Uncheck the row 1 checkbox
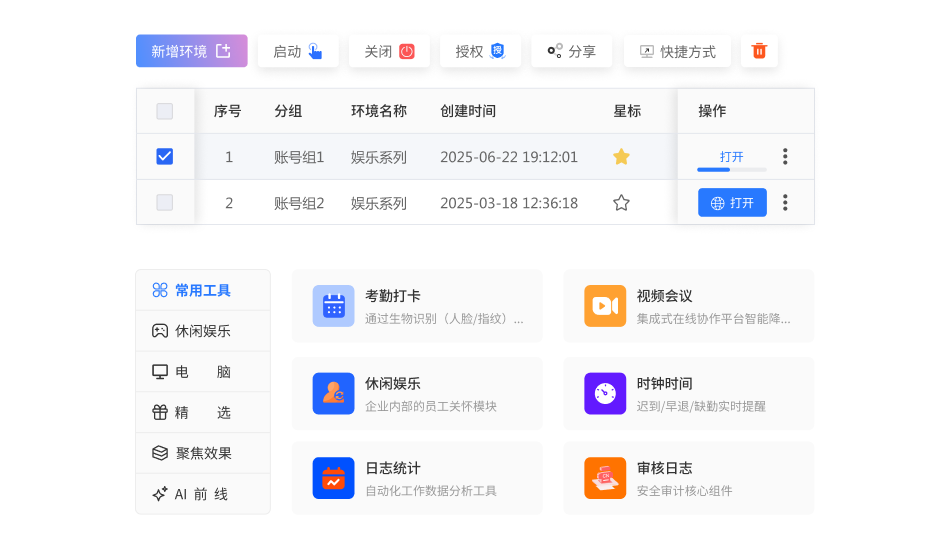Image resolution: width=950 pixels, height=550 pixels. [x=165, y=157]
